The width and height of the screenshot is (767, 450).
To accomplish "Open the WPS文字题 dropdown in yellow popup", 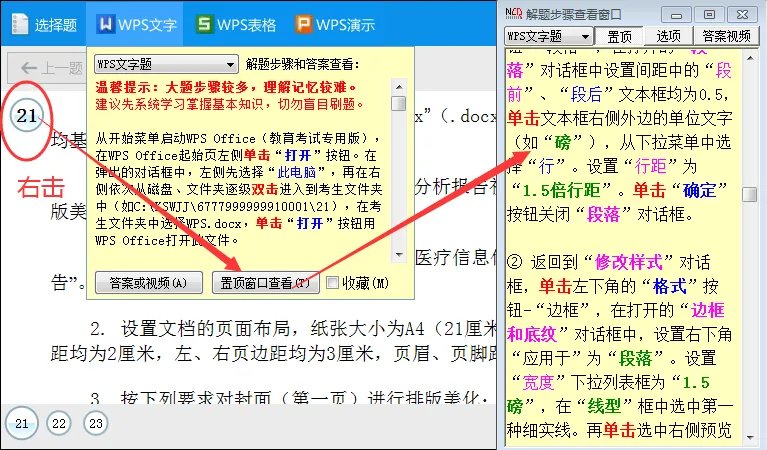I will [166, 64].
